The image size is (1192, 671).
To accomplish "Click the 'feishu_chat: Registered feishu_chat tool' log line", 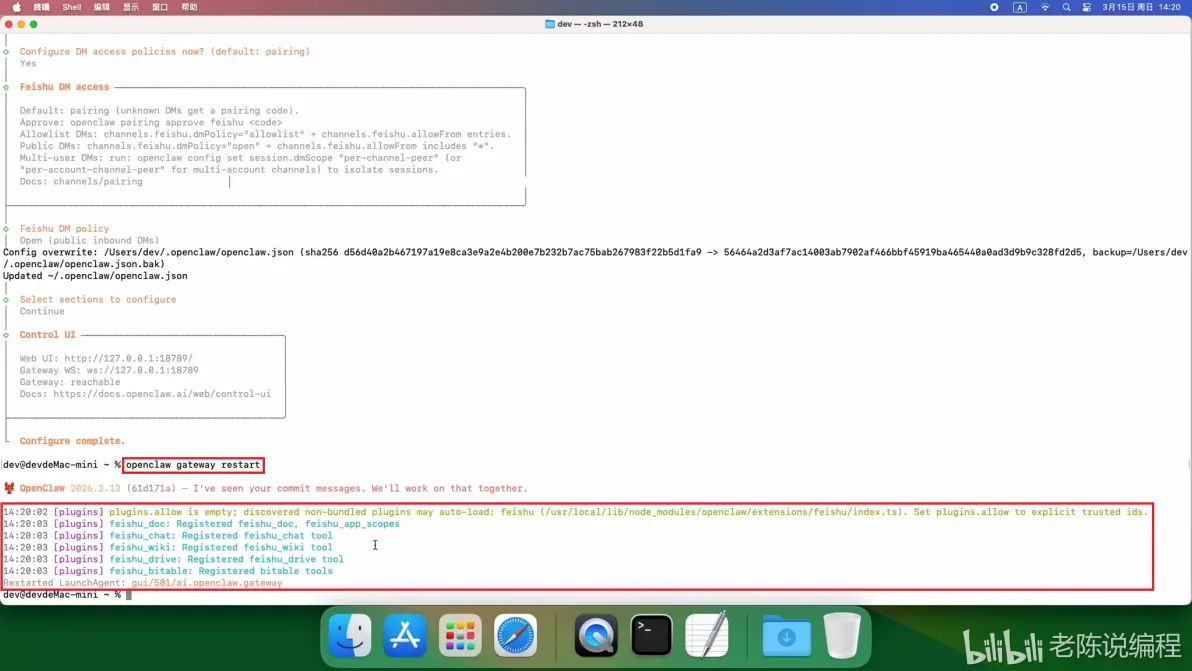I will [168, 536].
